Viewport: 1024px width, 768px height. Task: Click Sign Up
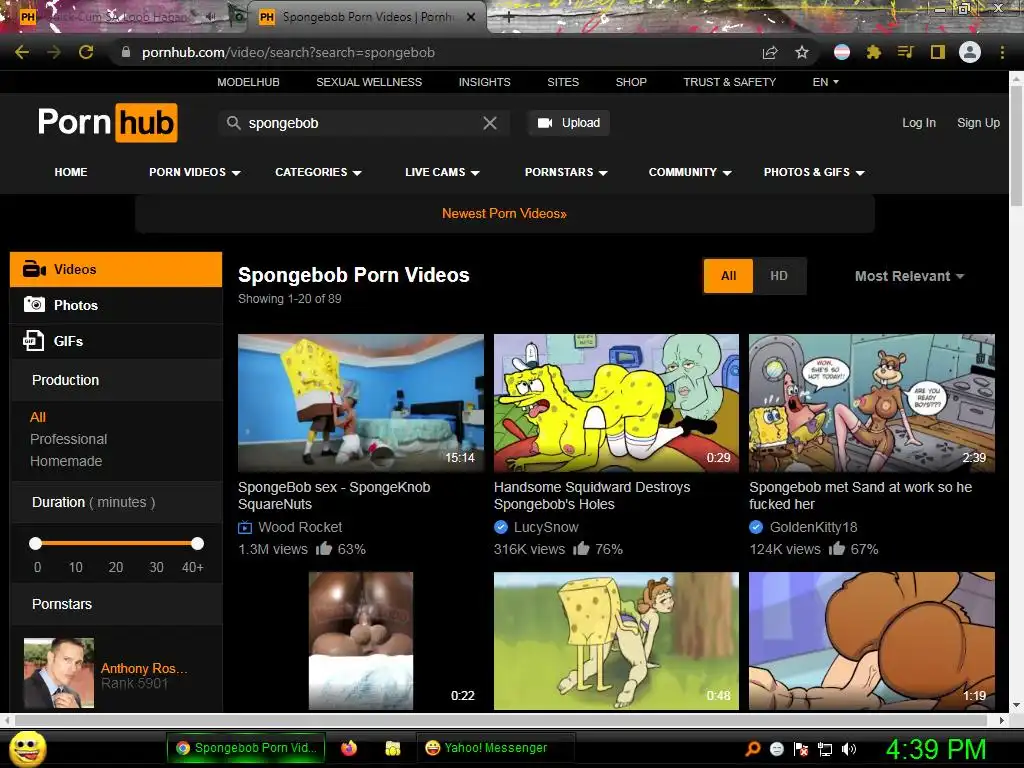pyautogui.click(x=978, y=123)
